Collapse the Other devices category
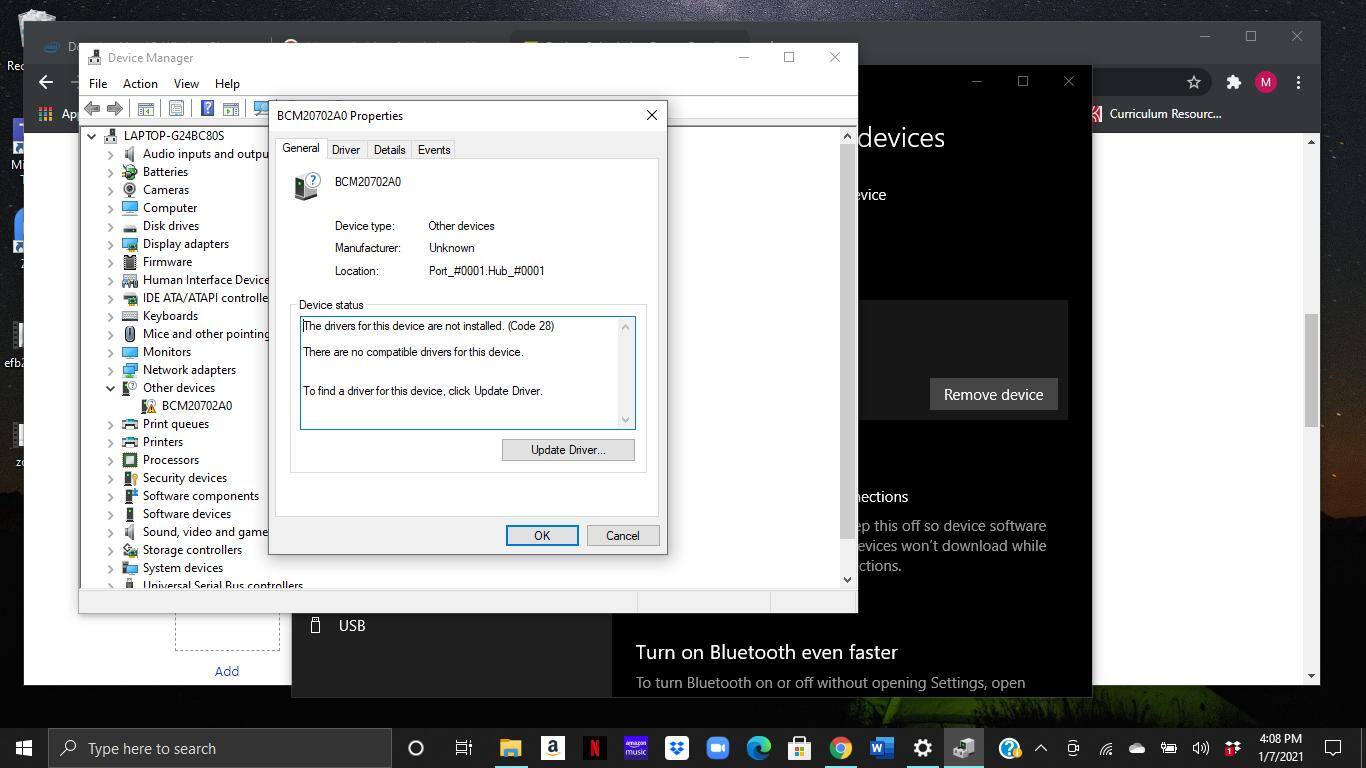 111,388
